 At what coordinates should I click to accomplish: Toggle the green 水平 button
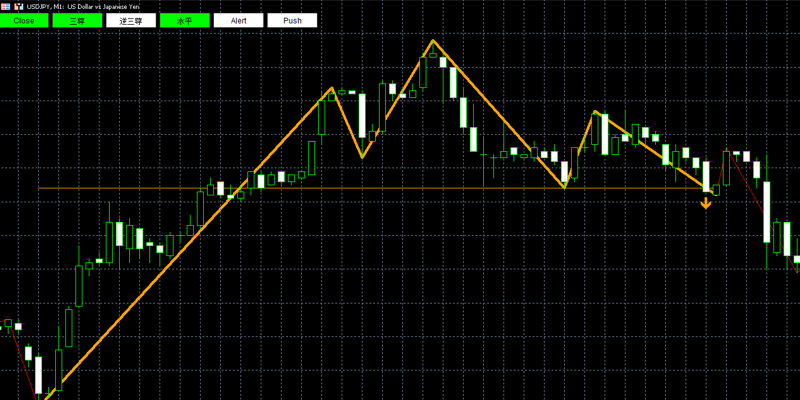point(185,20)
